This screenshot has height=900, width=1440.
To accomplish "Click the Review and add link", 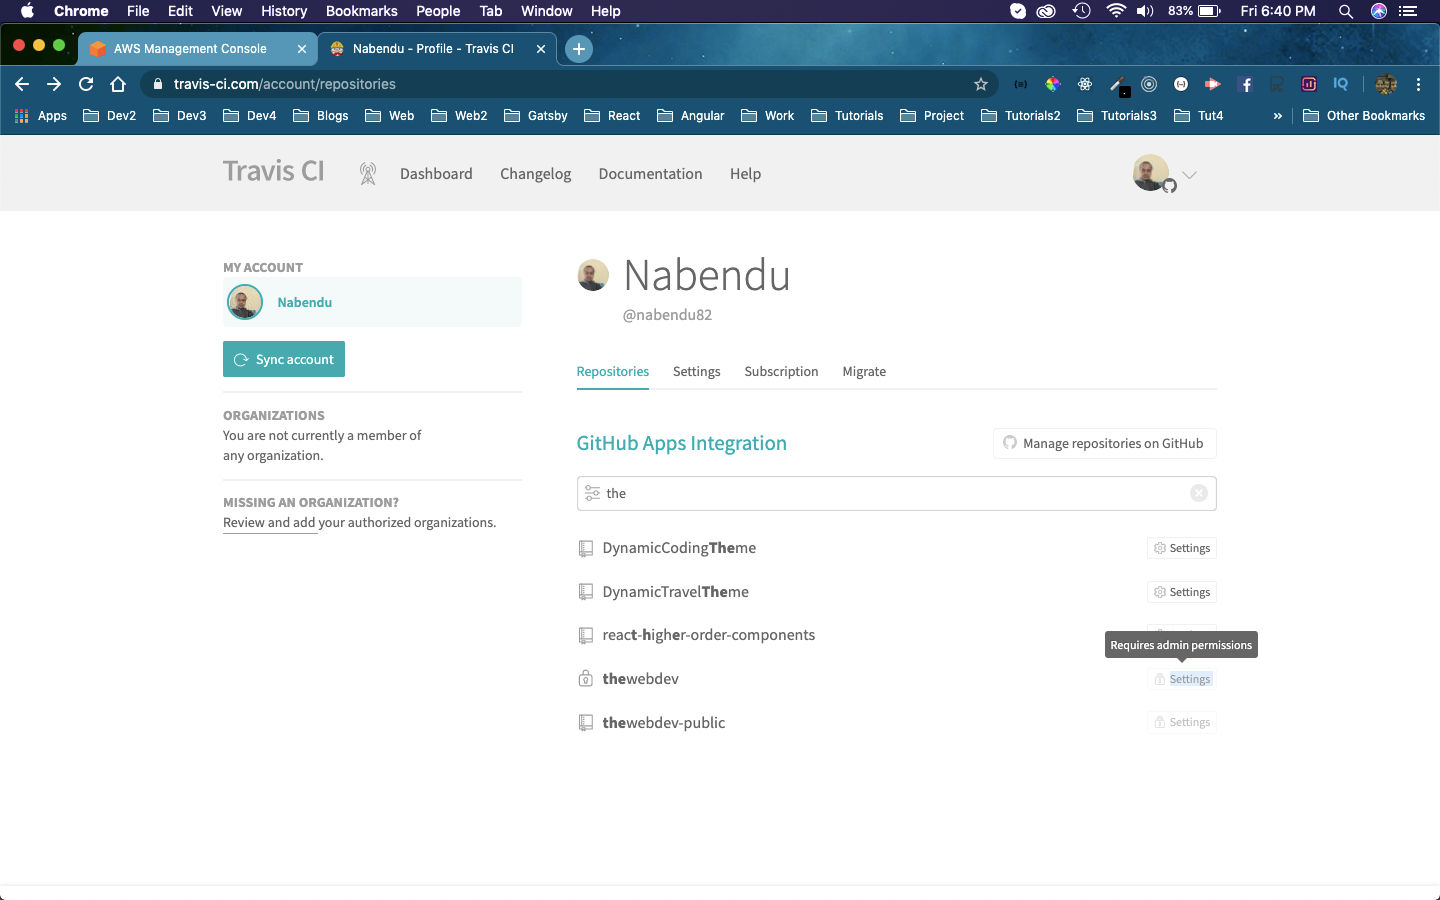I will tap(270, 523).
